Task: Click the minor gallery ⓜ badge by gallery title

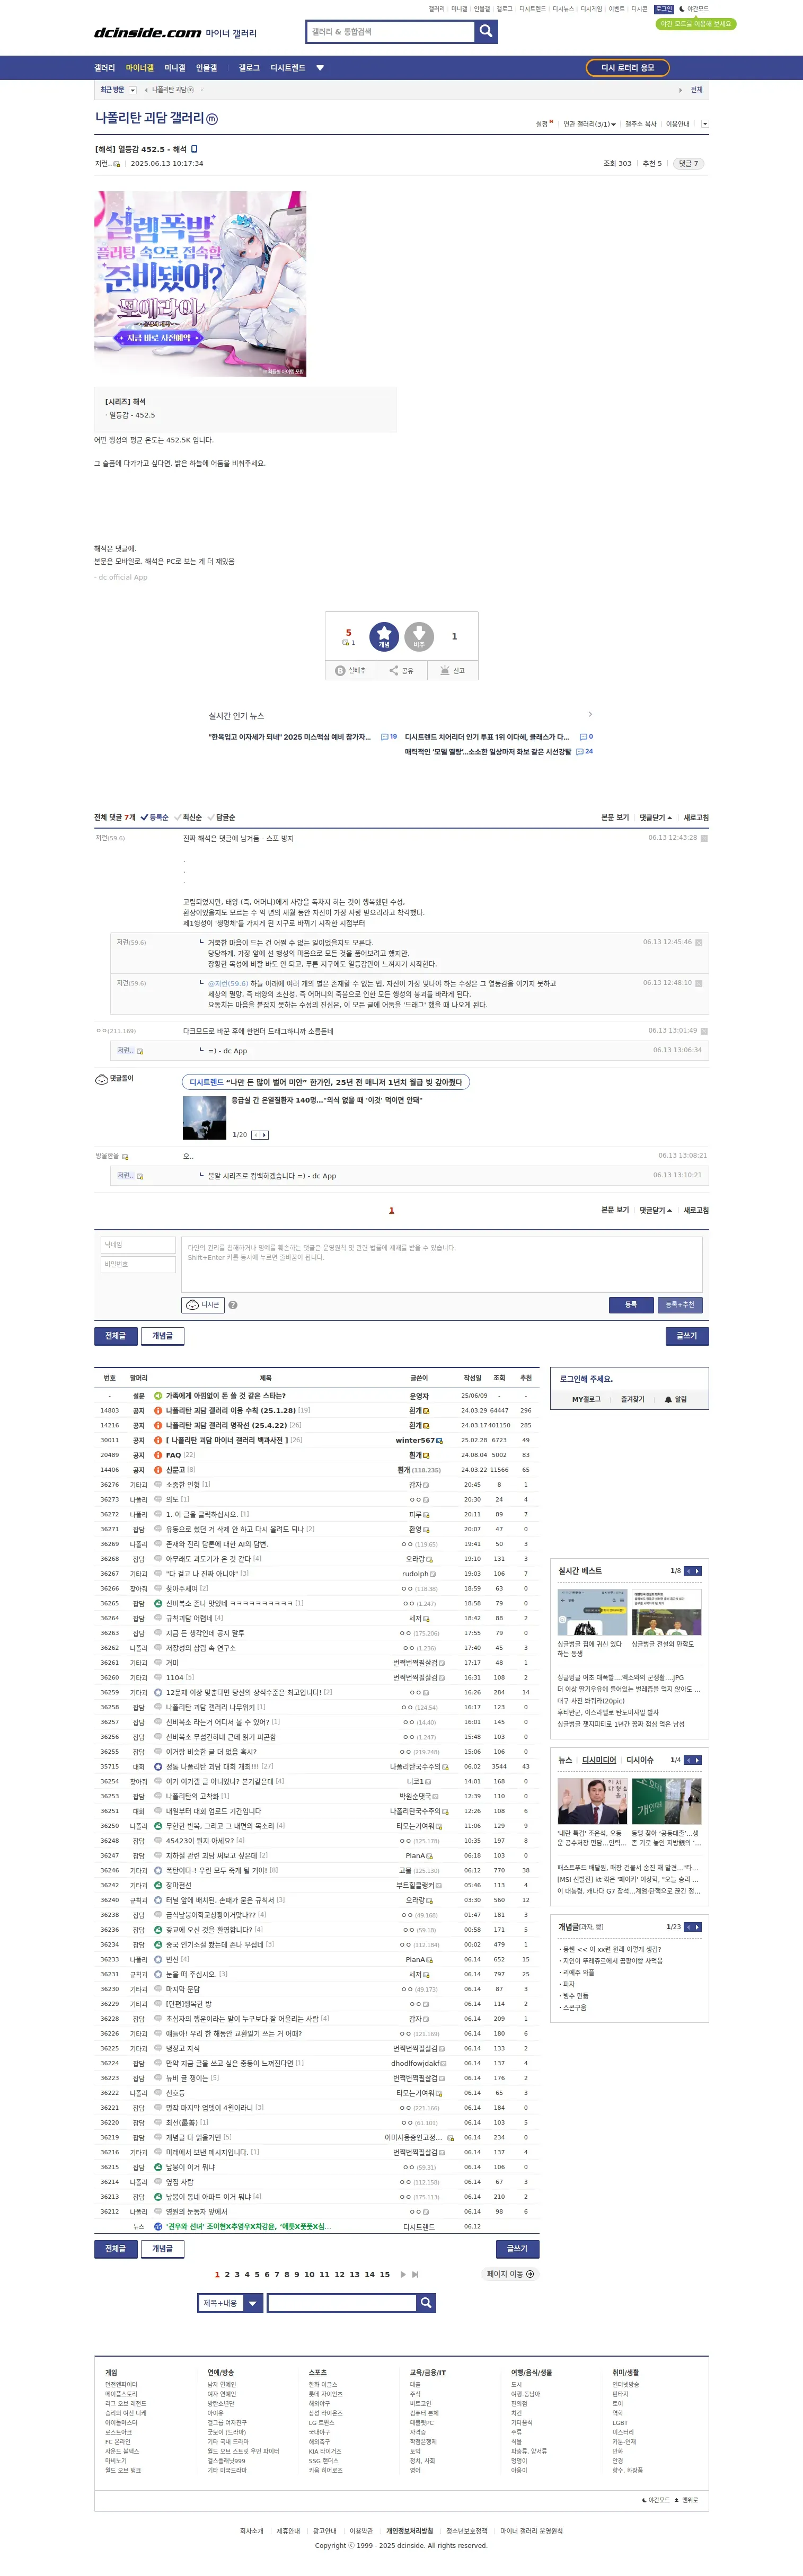Action: coord(212,118)
